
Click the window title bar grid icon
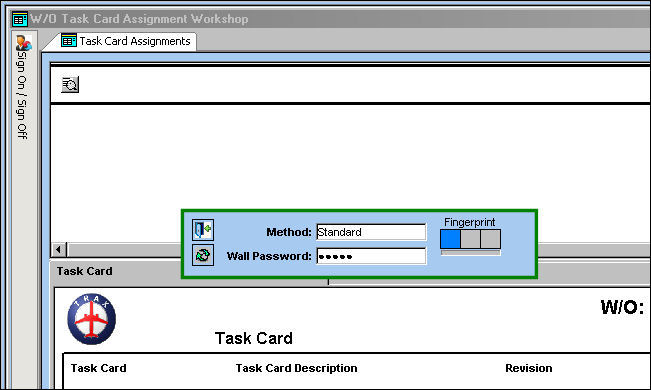click(x=20, y=19)
